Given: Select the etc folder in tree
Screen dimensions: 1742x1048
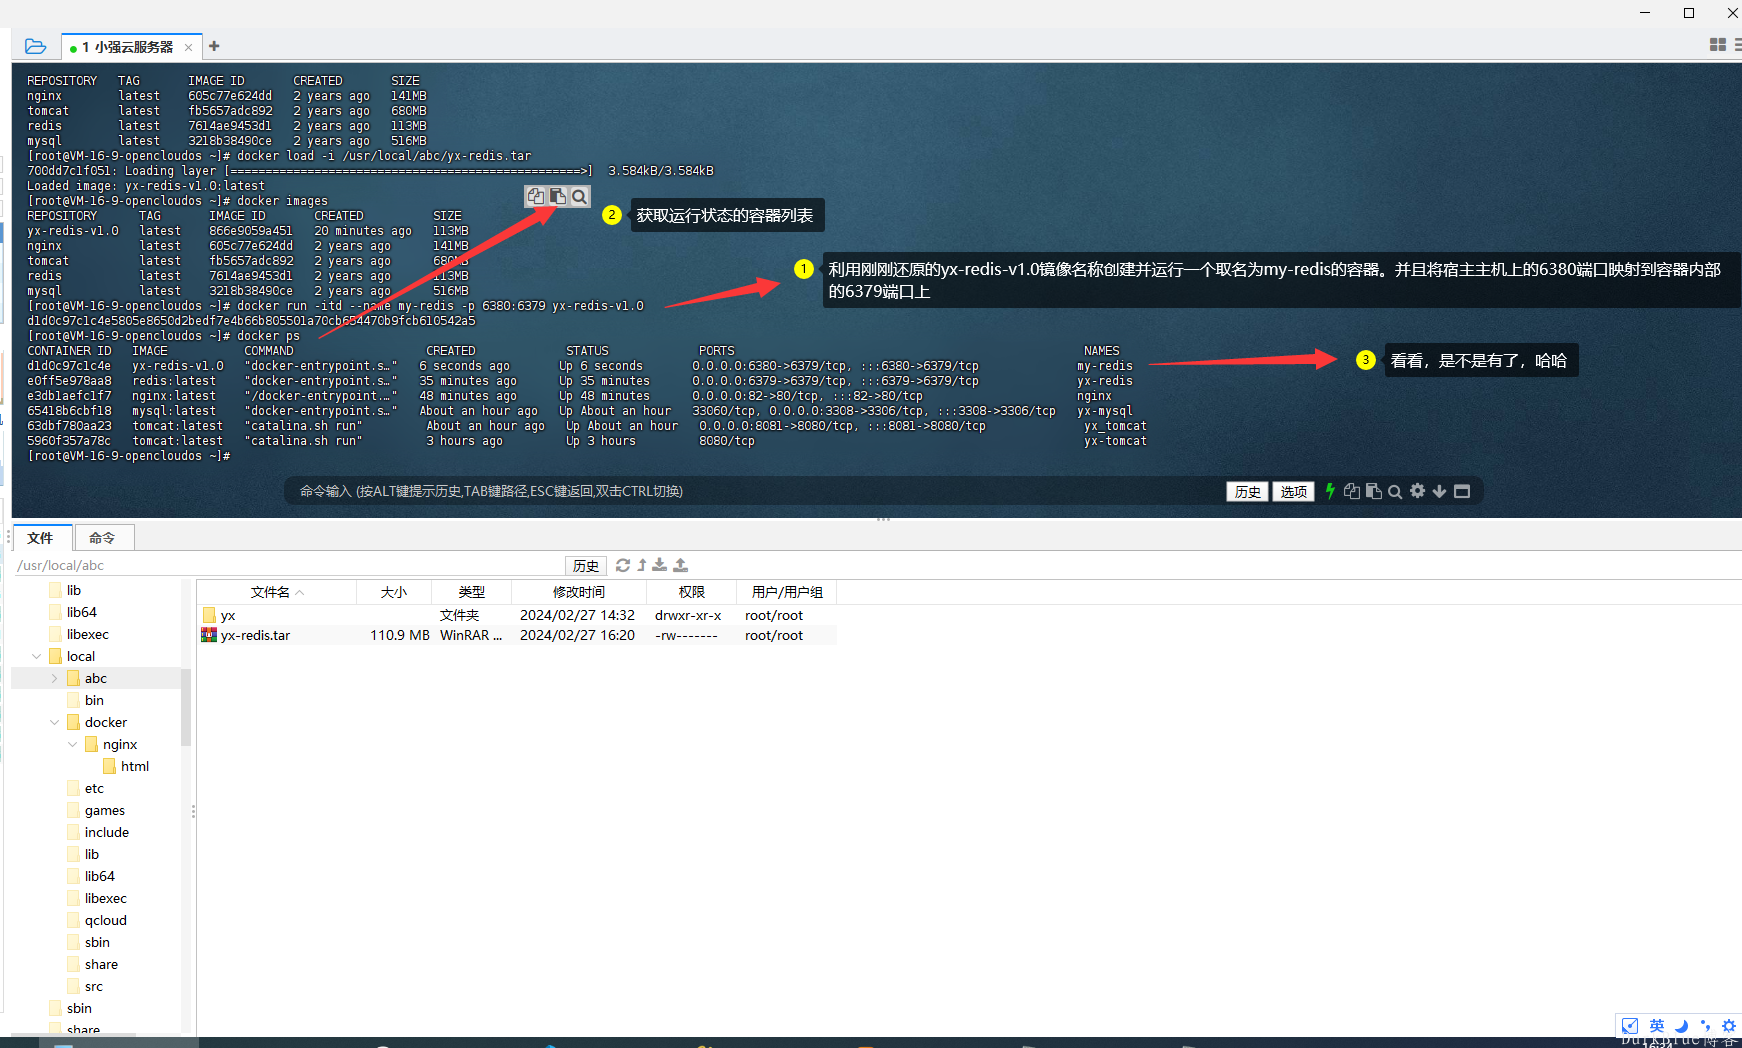Looking at the screenshot, I should pyautogui.click(x=95, y=788).
